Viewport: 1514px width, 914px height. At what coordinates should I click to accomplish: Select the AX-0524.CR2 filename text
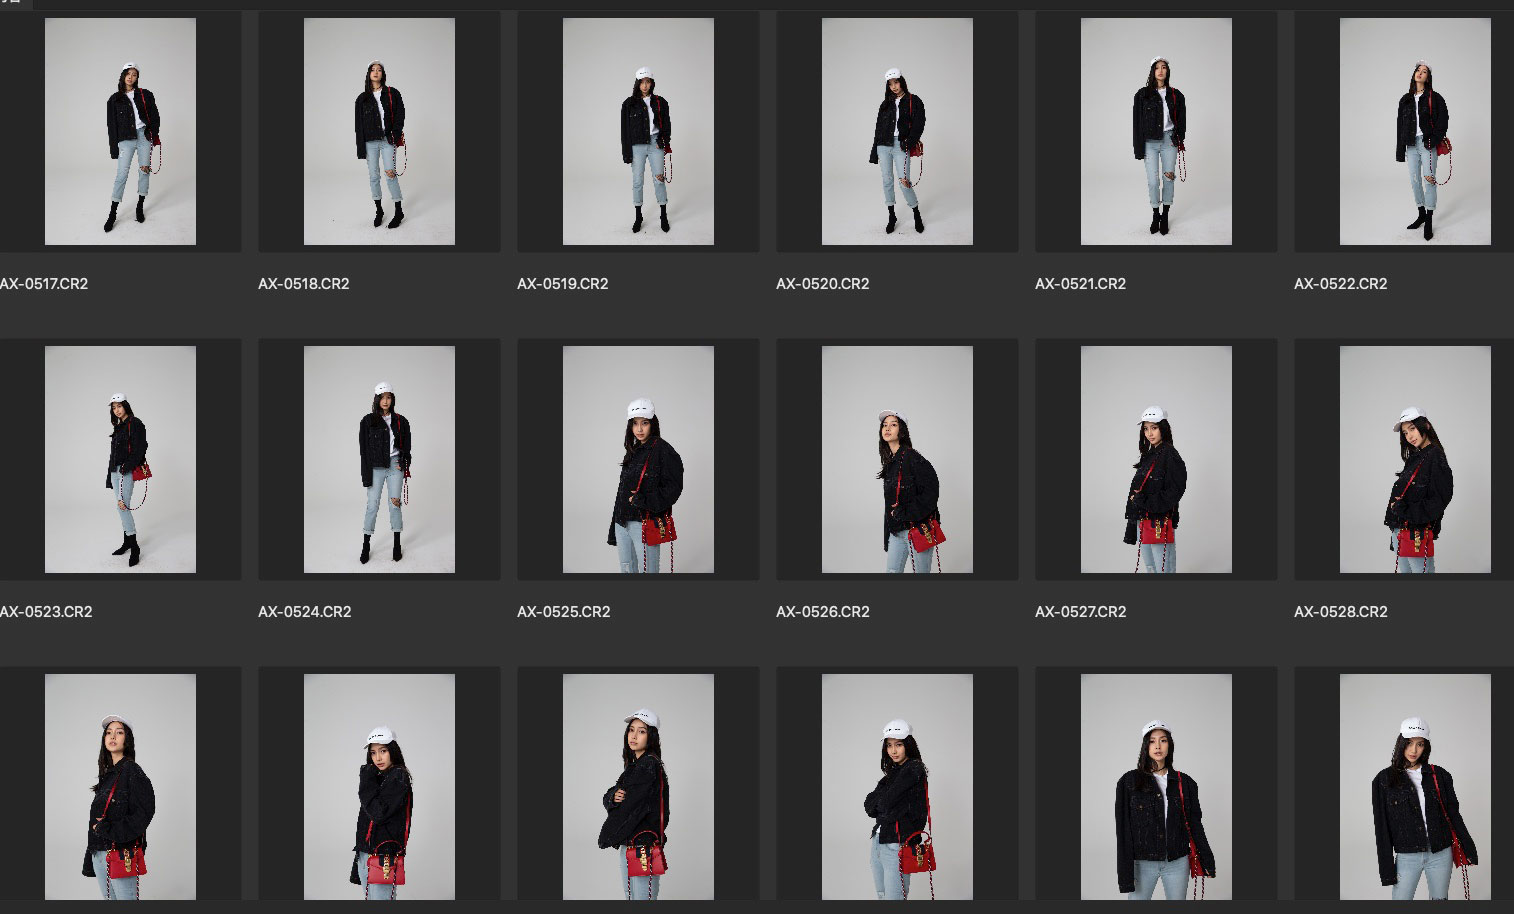(x=304, y=612)
